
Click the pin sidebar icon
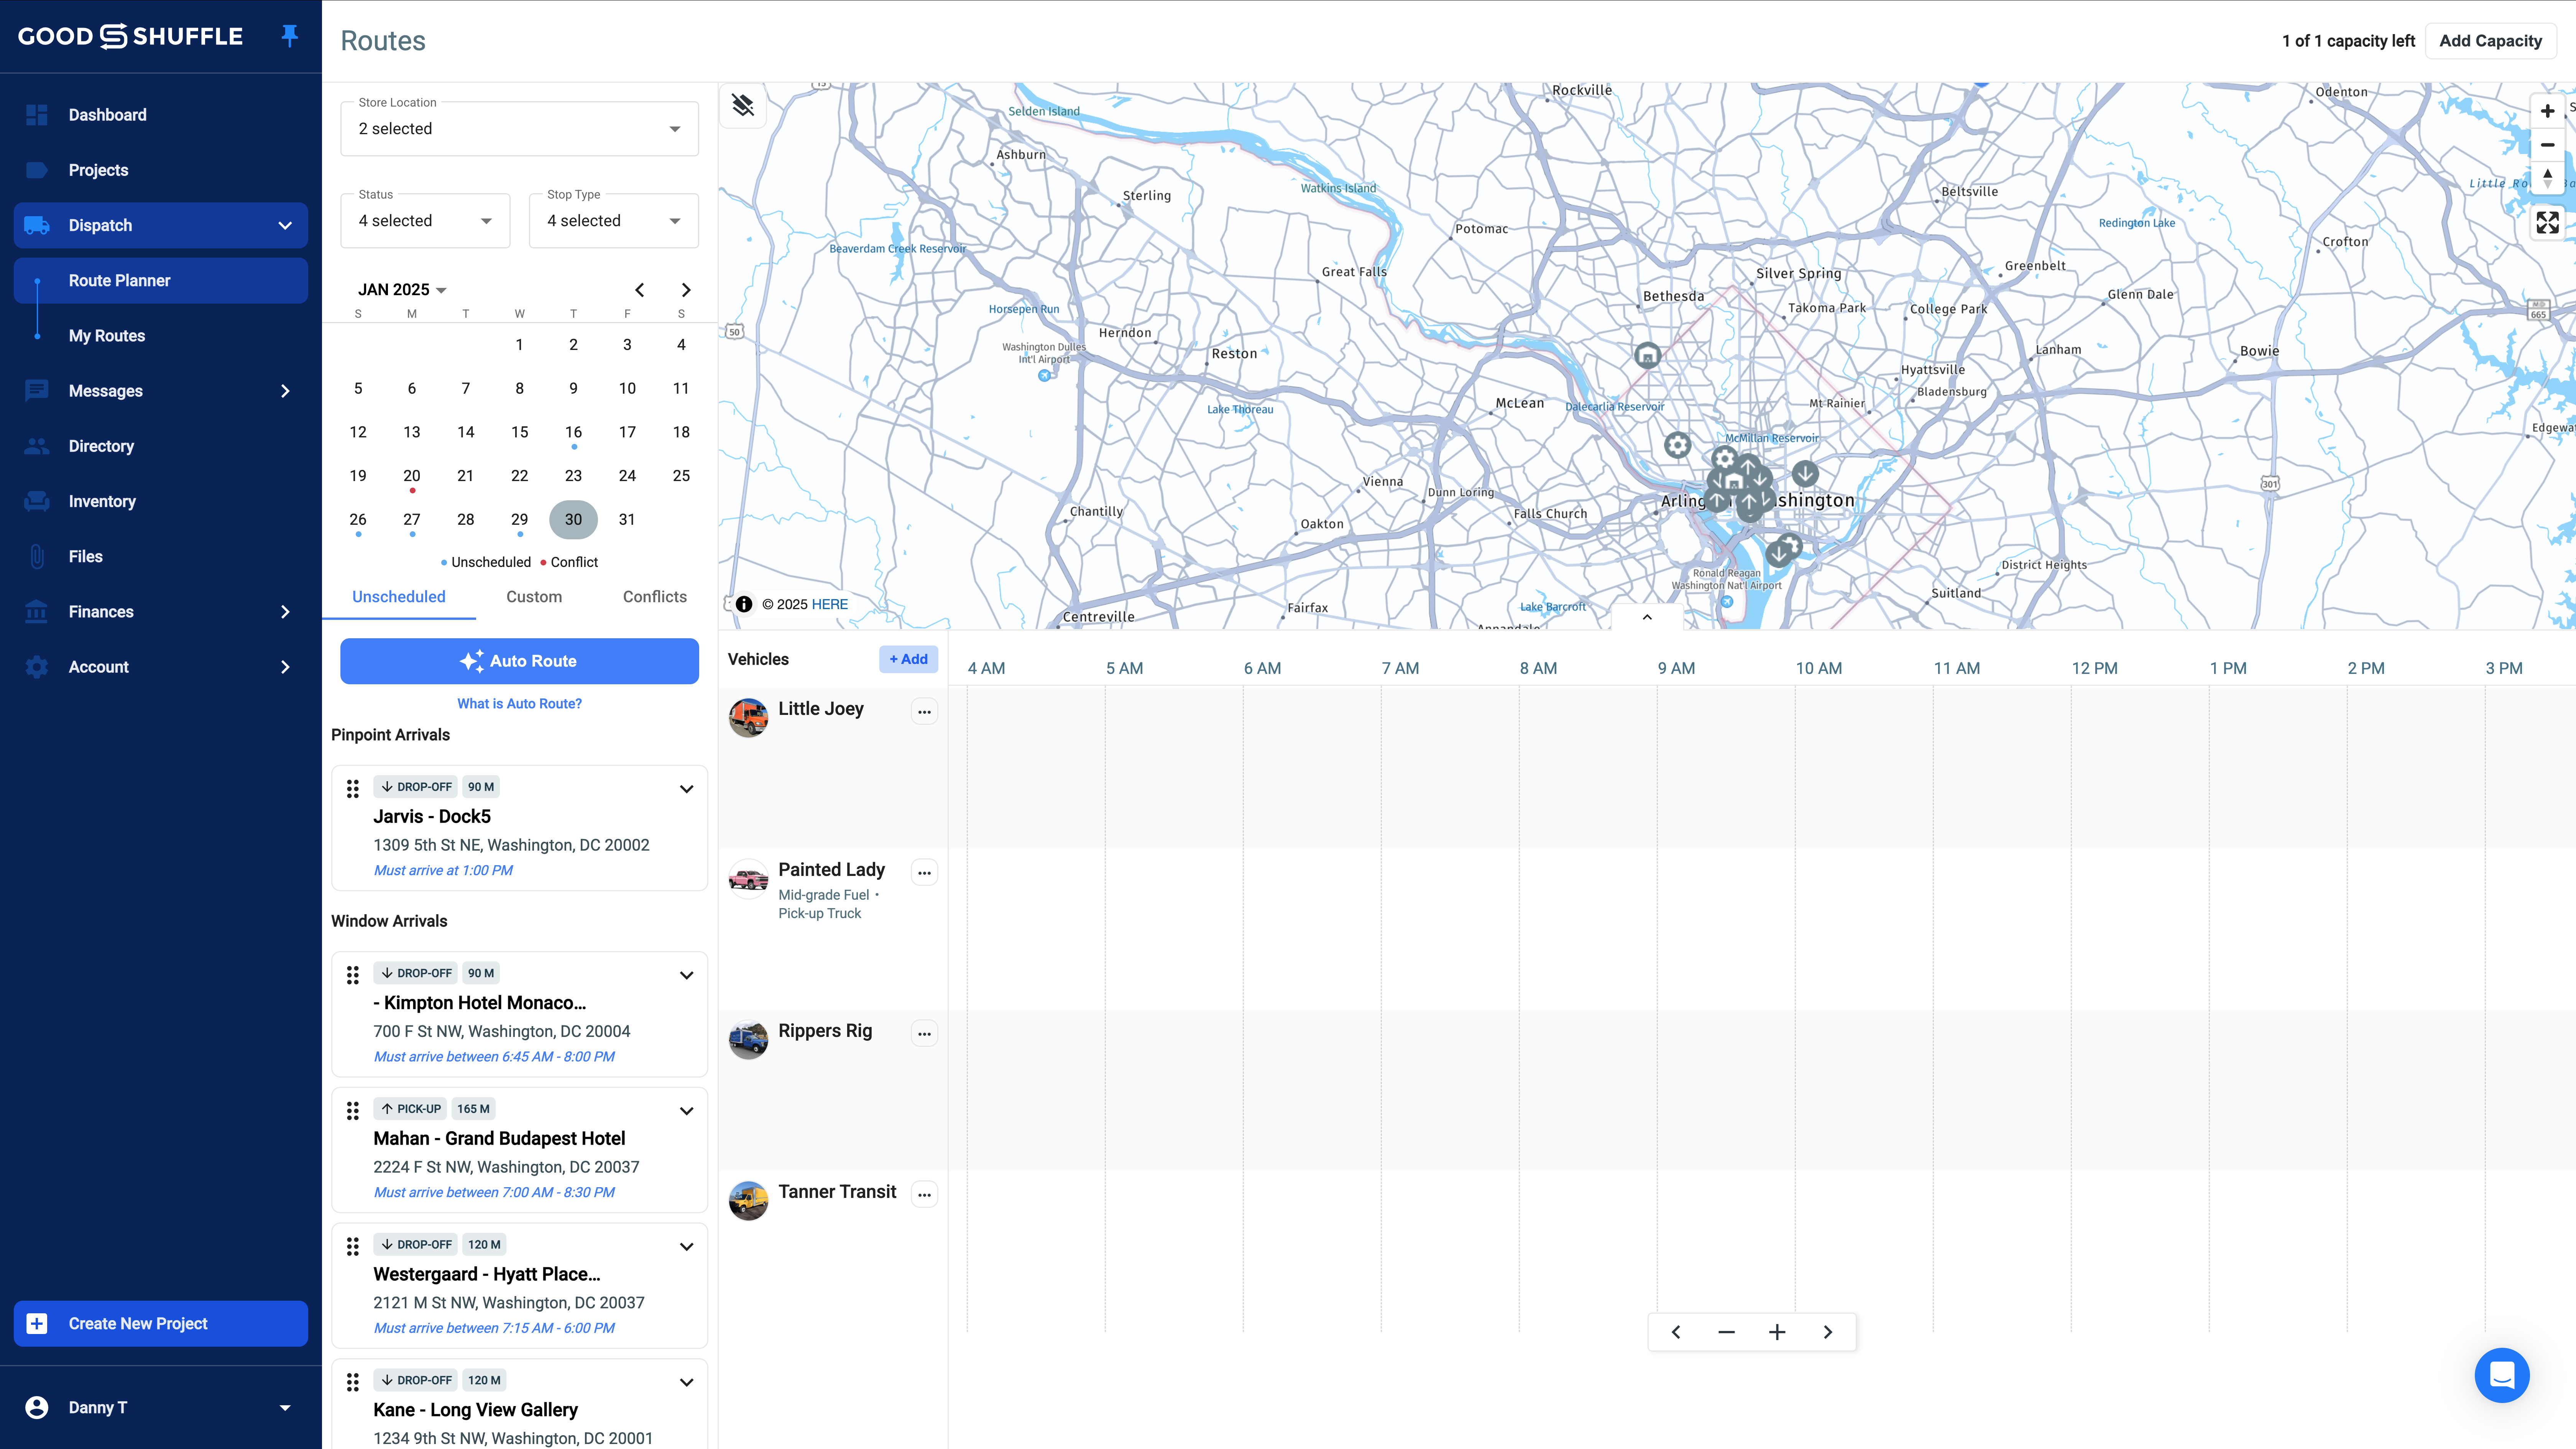290,36
